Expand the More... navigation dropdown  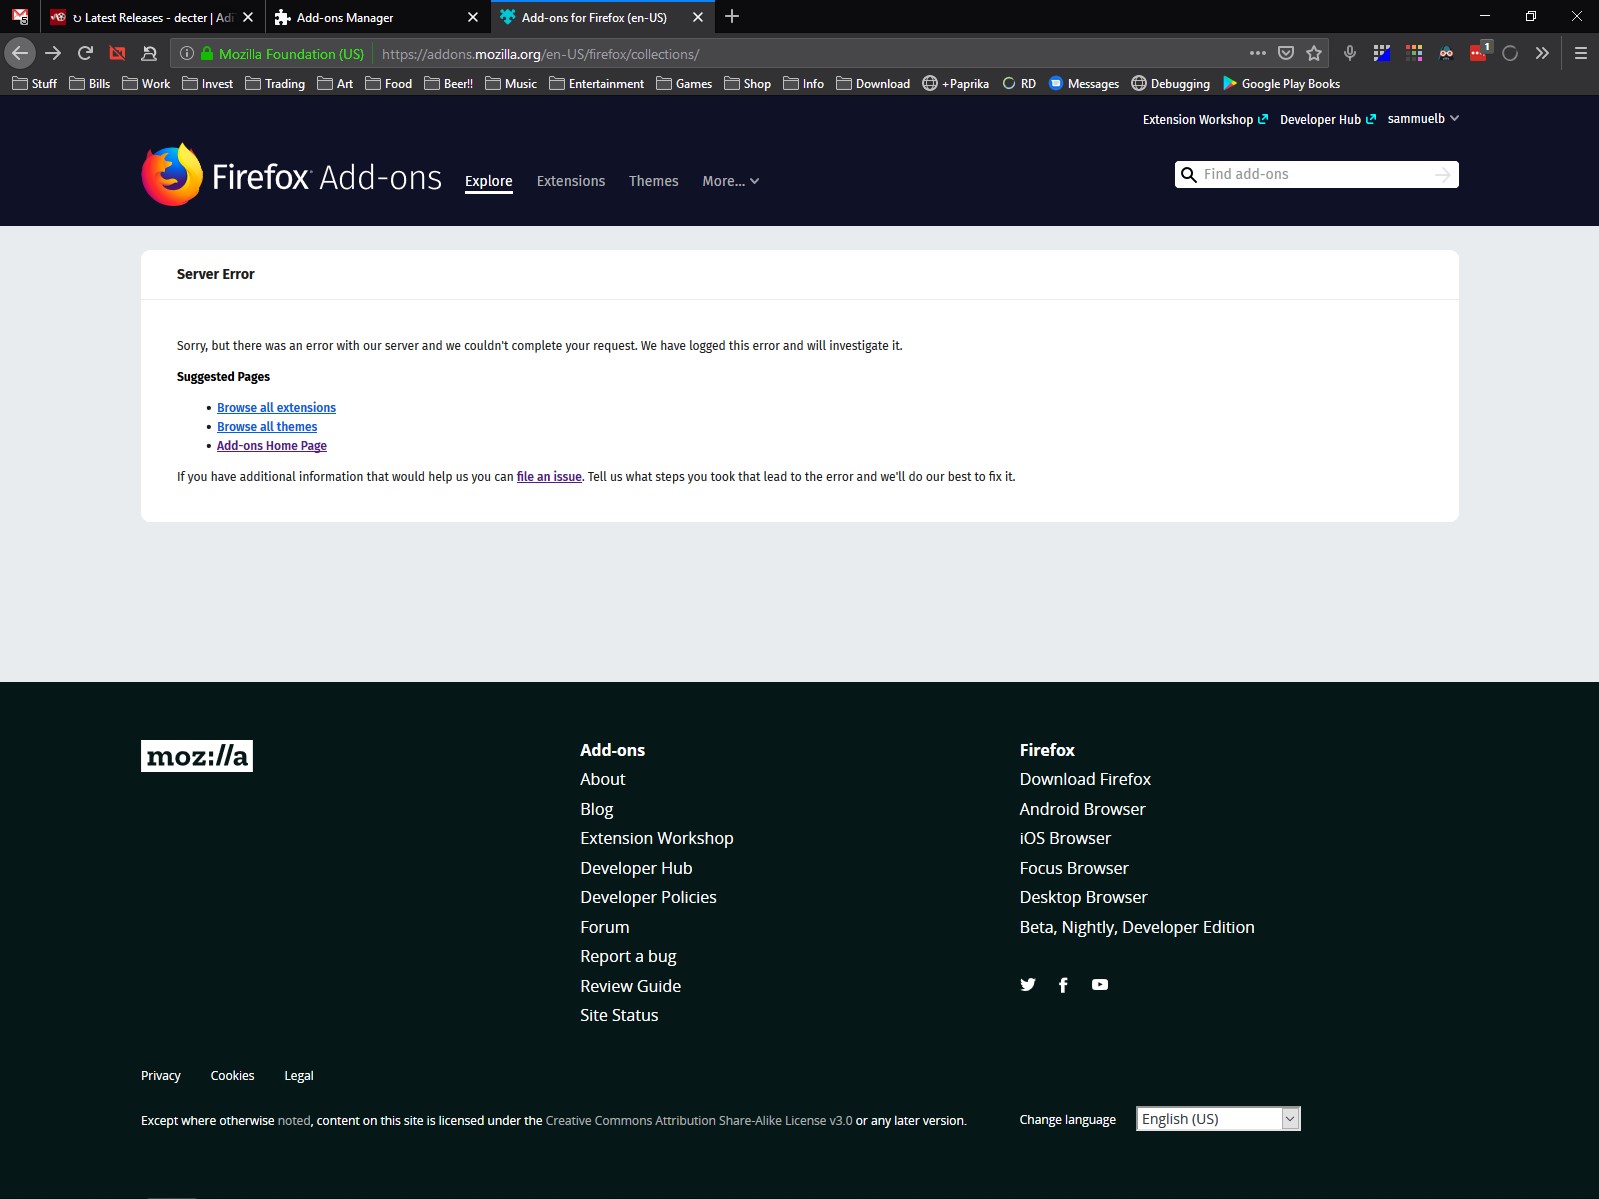coord(731,181)
